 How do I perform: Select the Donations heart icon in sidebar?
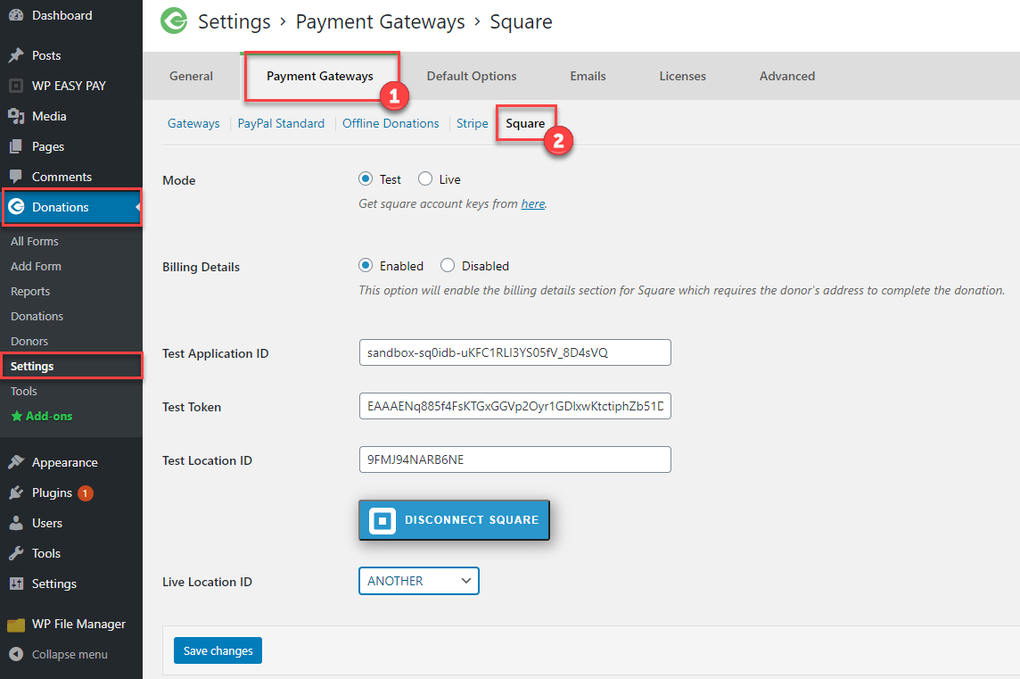16,207
